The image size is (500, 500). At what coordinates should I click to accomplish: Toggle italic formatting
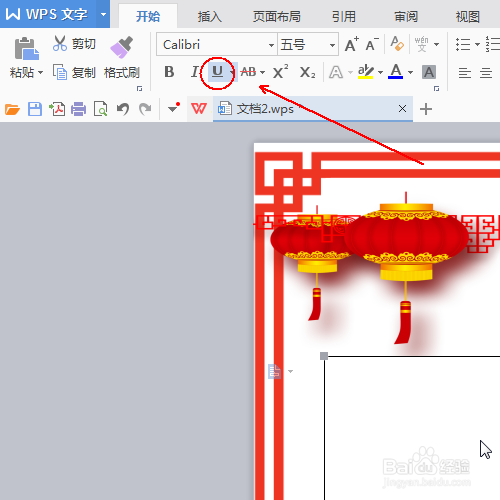(195, 72)
